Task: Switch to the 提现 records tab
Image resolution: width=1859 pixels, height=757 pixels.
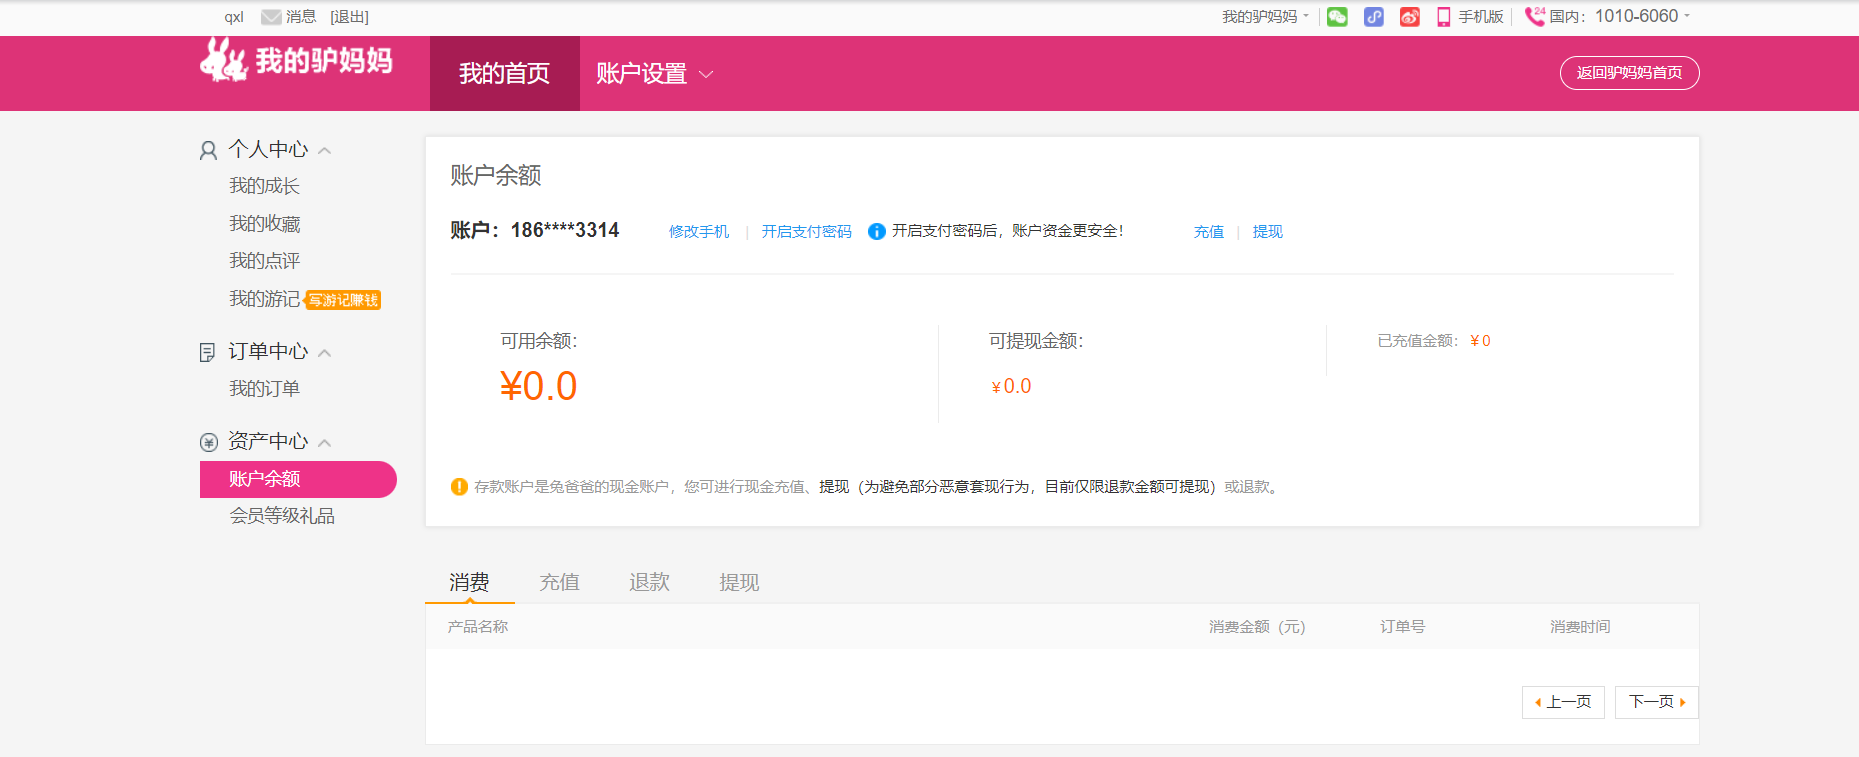Action: (x=739, y=582)
